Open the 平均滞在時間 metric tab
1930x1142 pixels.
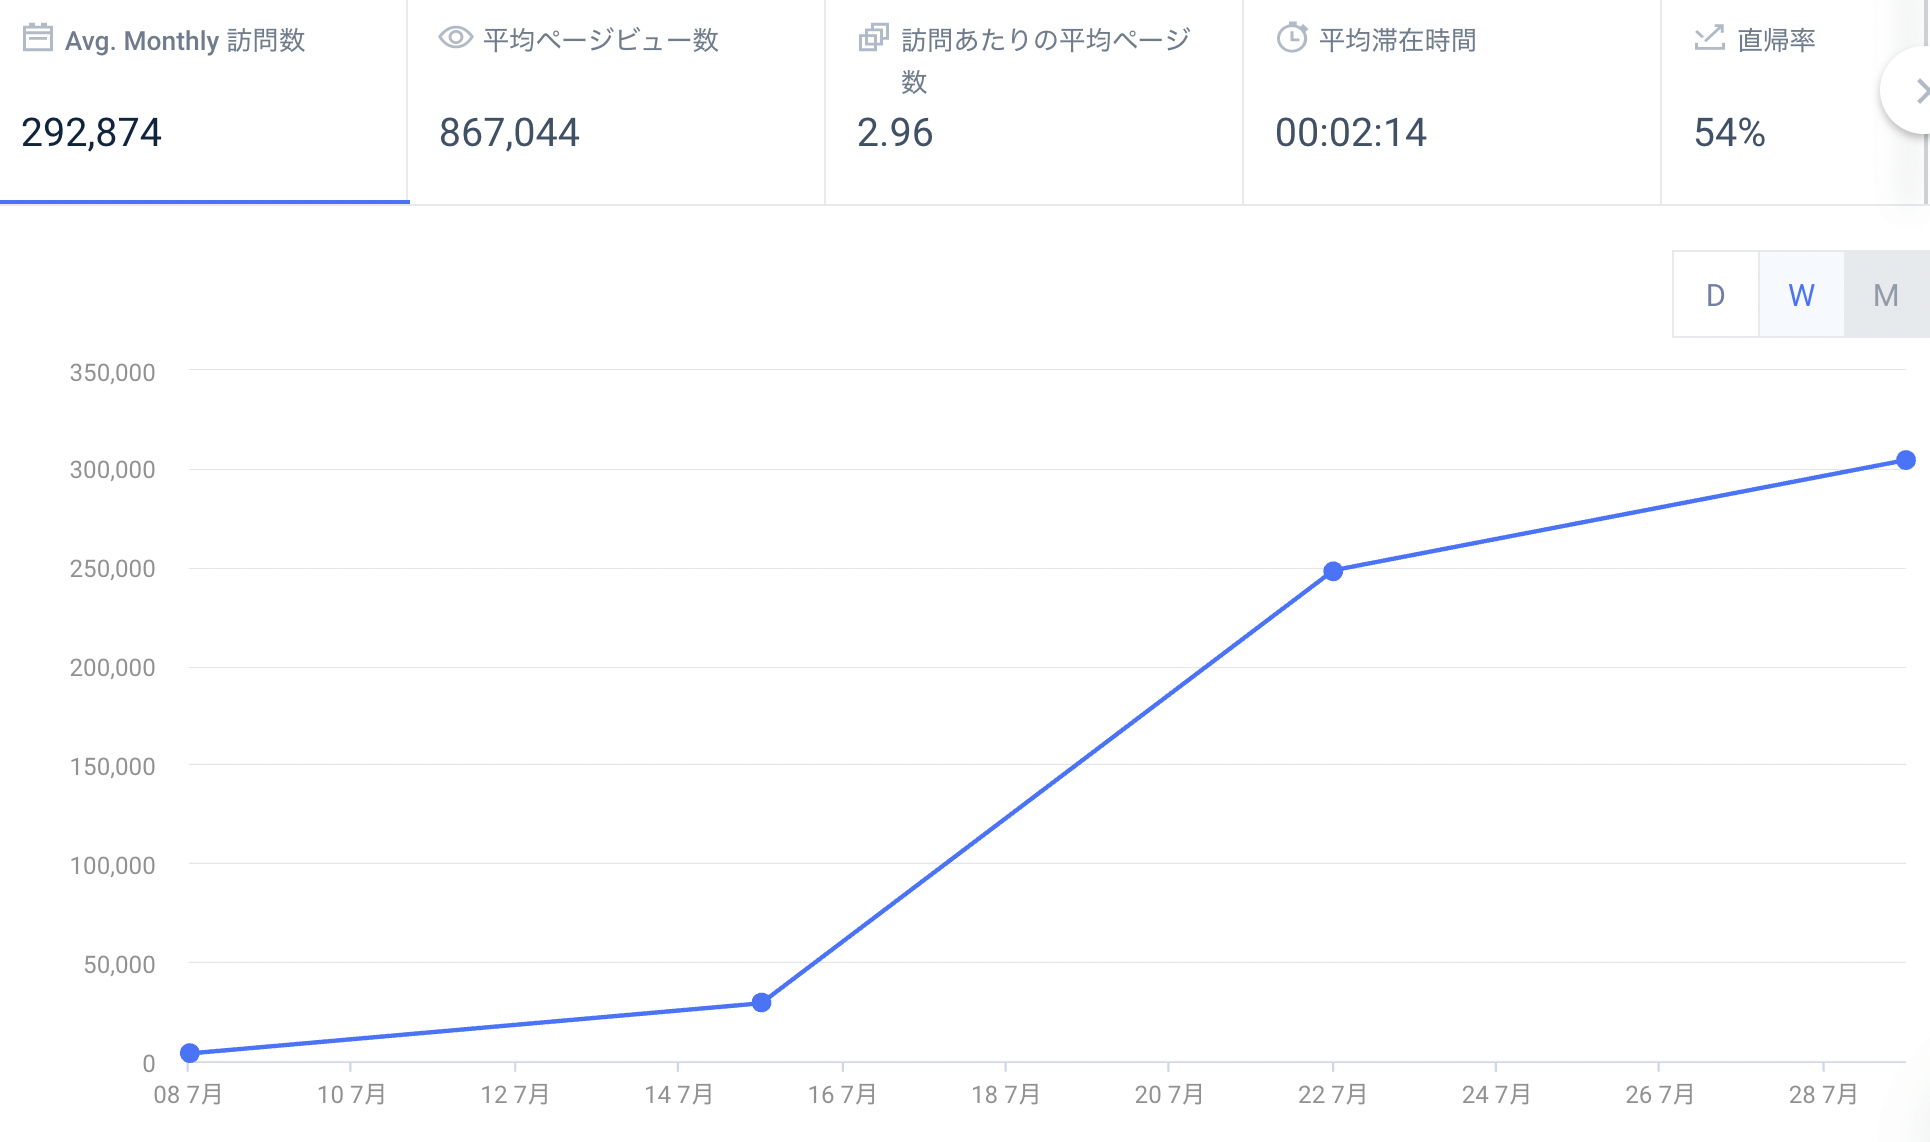[x=1452, y=102]
